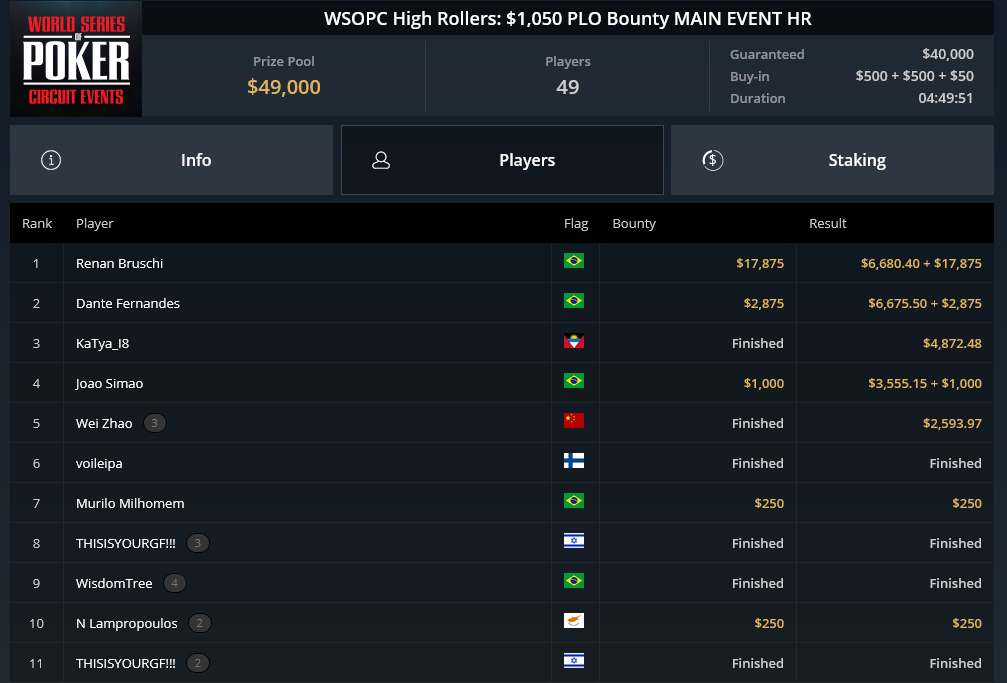The image size is (1007, 683).
Task: Click the Prize Pool amount '$49,000'
Action: [x=284, y=87]
